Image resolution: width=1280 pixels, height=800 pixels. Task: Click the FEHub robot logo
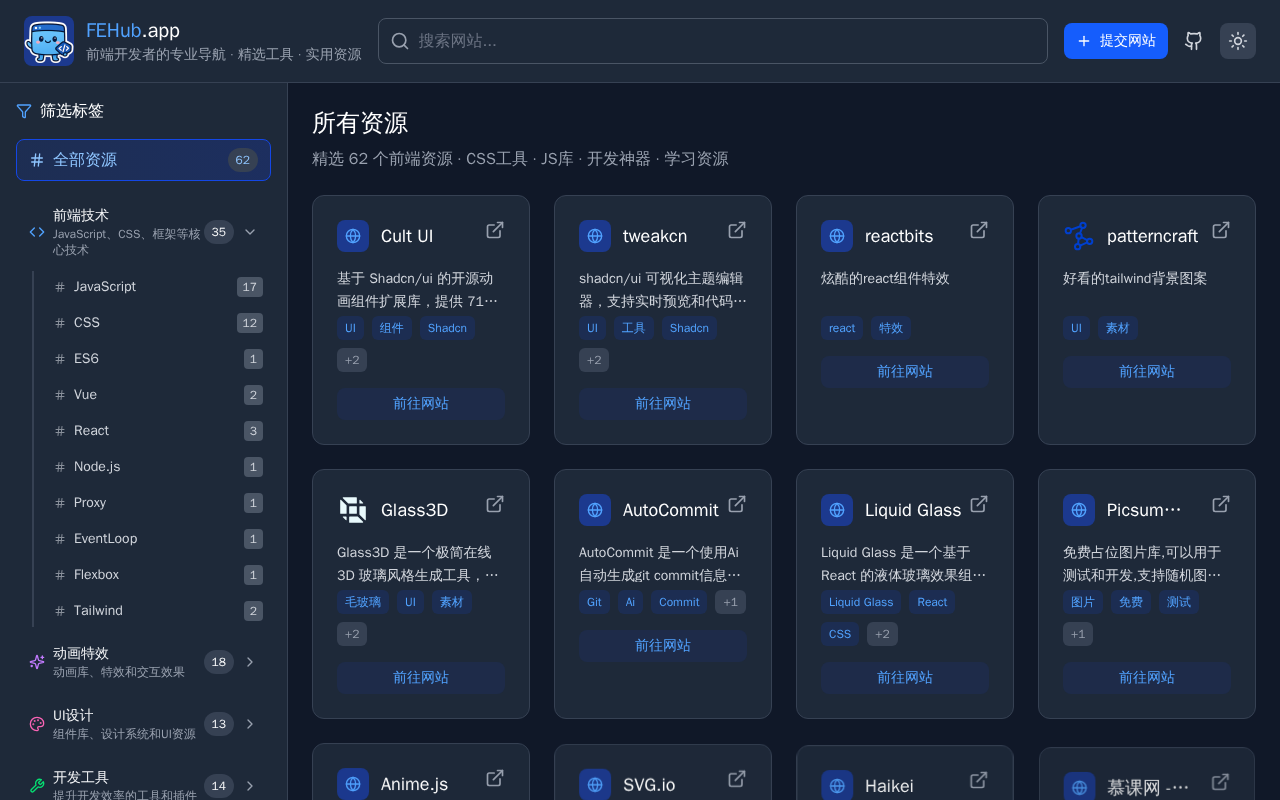tap(49, 41)
